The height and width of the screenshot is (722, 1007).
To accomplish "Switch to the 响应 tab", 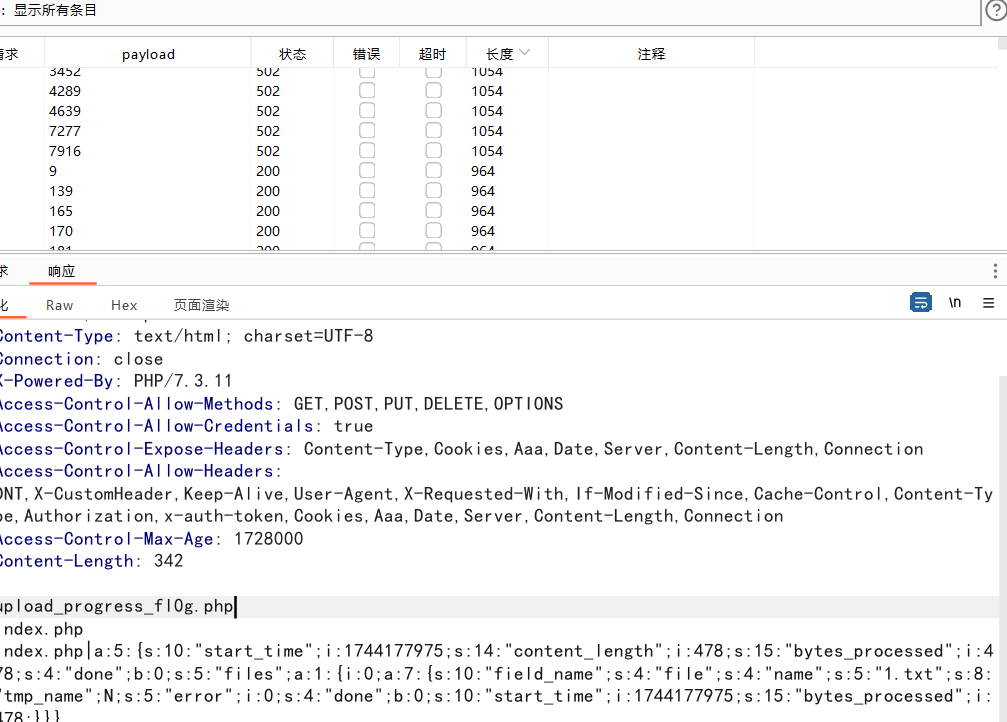I will tap(62, 271).
